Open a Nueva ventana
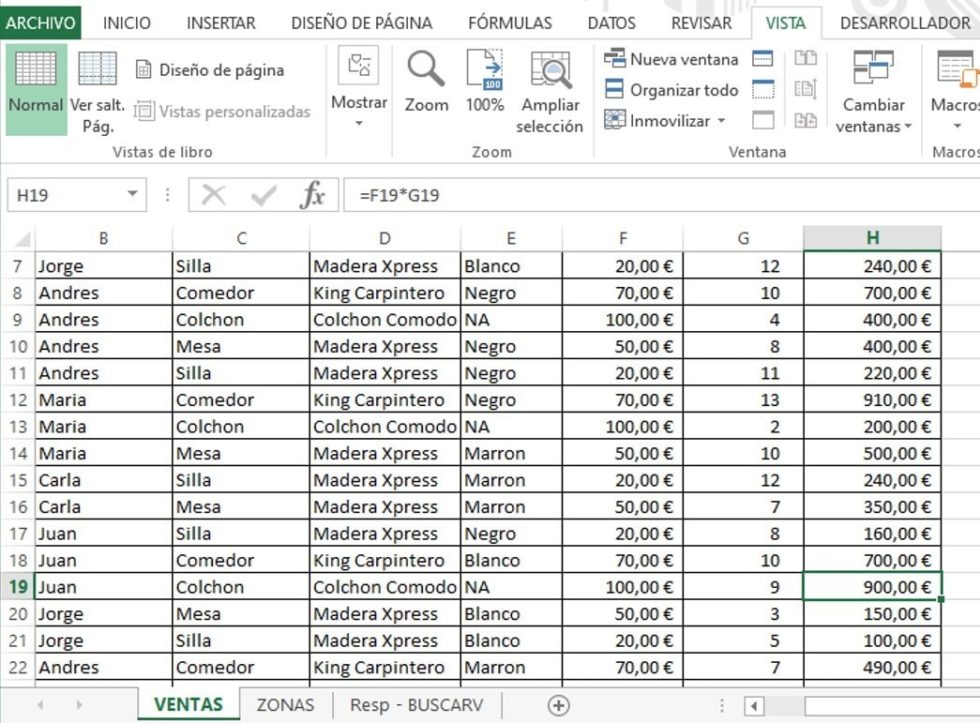This screenshot has width=980, height=723. click(672, 59)
